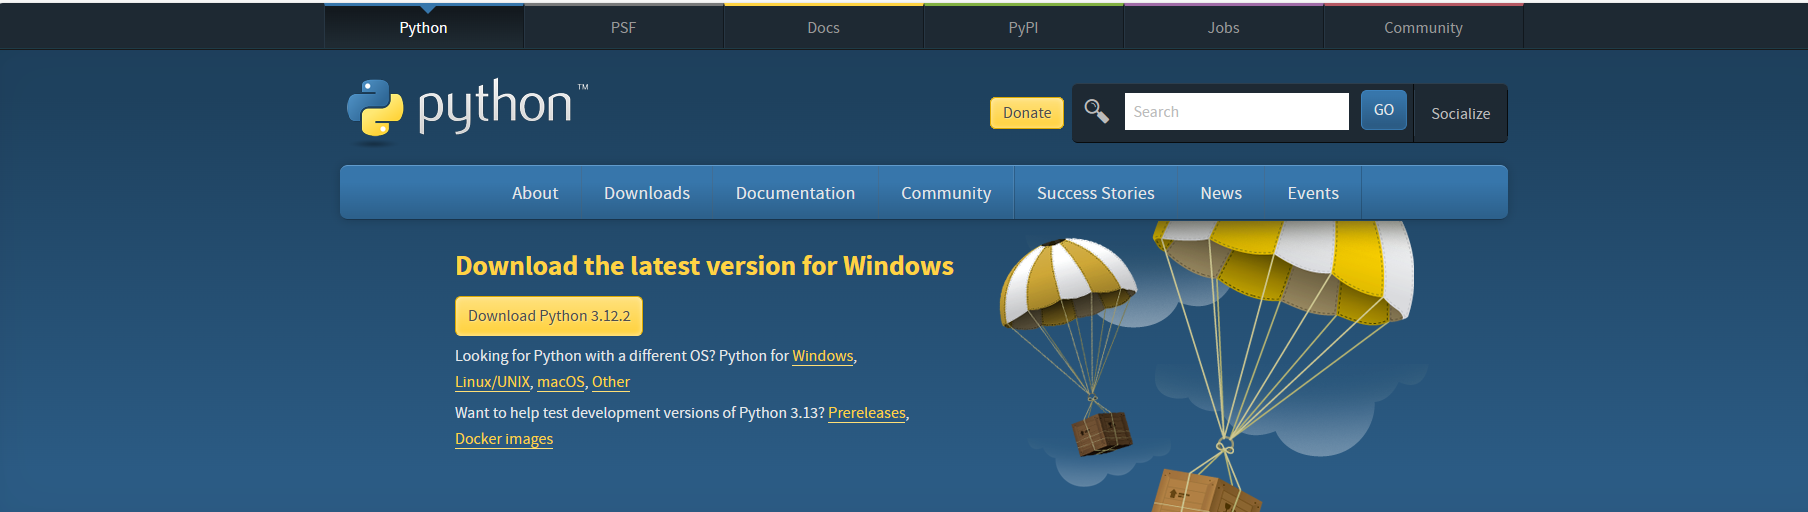
Task: Follow the Linux/UNIX link
Action: (x=492, y=382)
